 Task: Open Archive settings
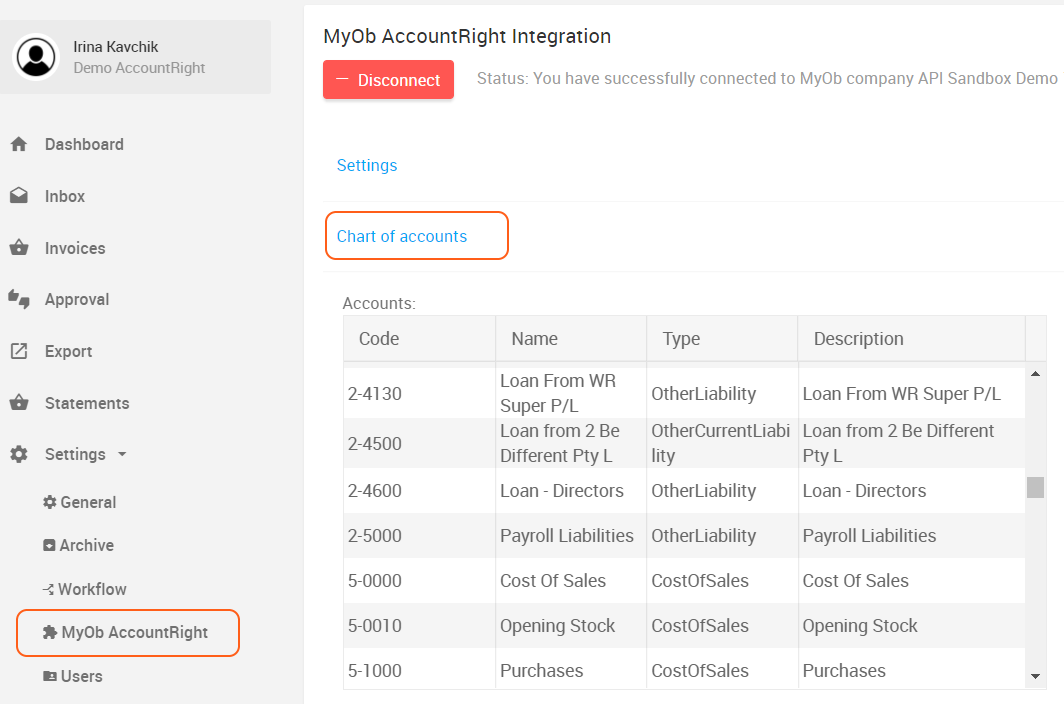click(x=87, y=545)
